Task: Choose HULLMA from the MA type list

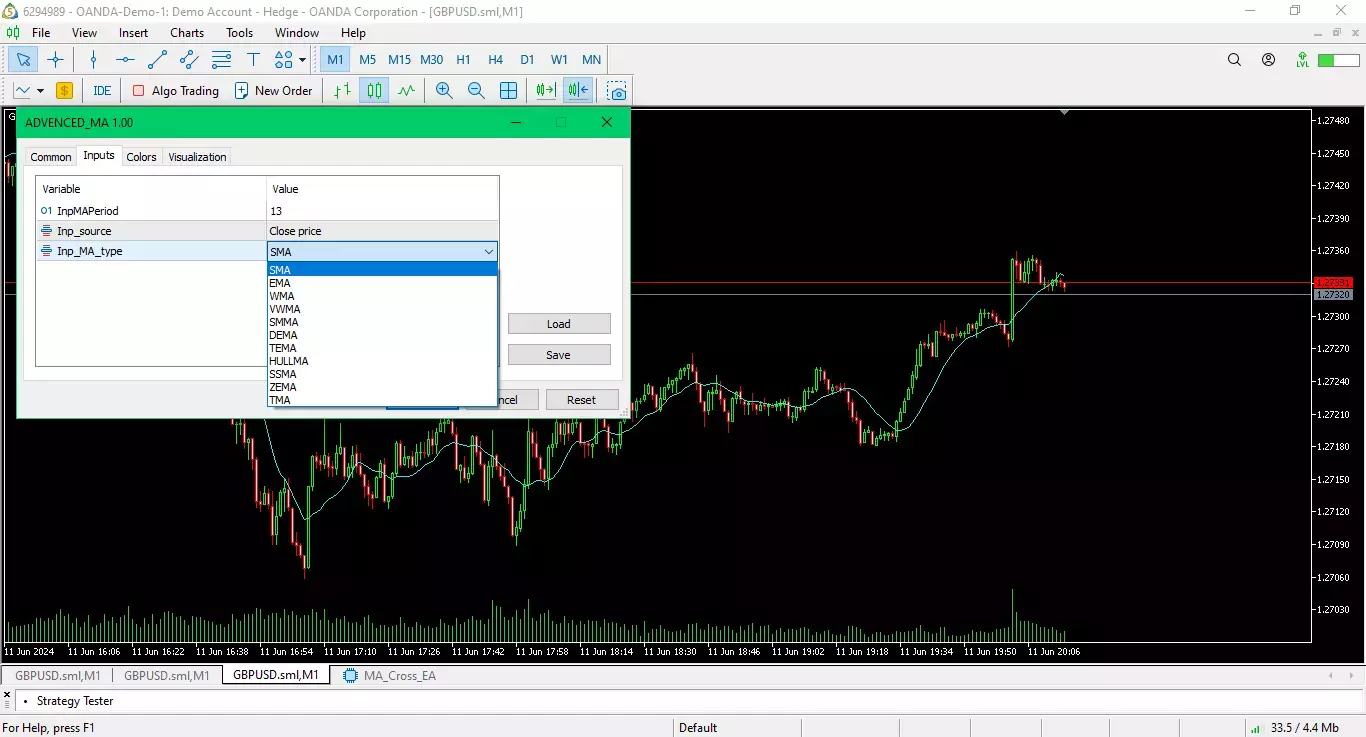Action: point(289,361)
